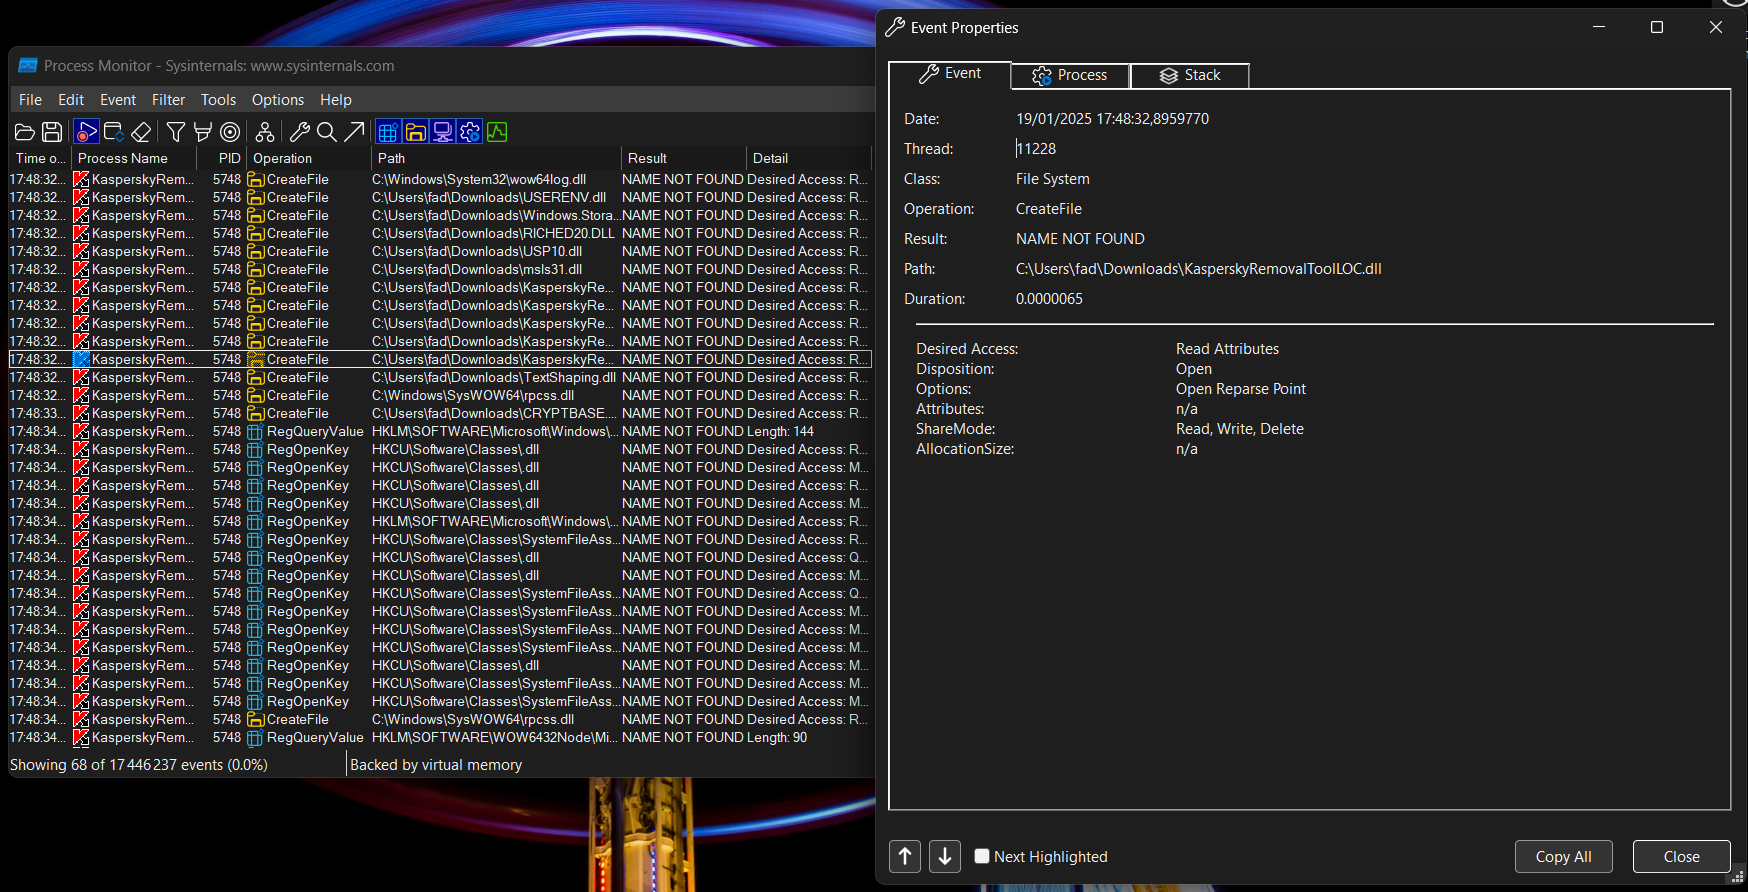Click the Backed by virtual memory status text
Viewport: 1748px width, 892px height.
(436, 765)
